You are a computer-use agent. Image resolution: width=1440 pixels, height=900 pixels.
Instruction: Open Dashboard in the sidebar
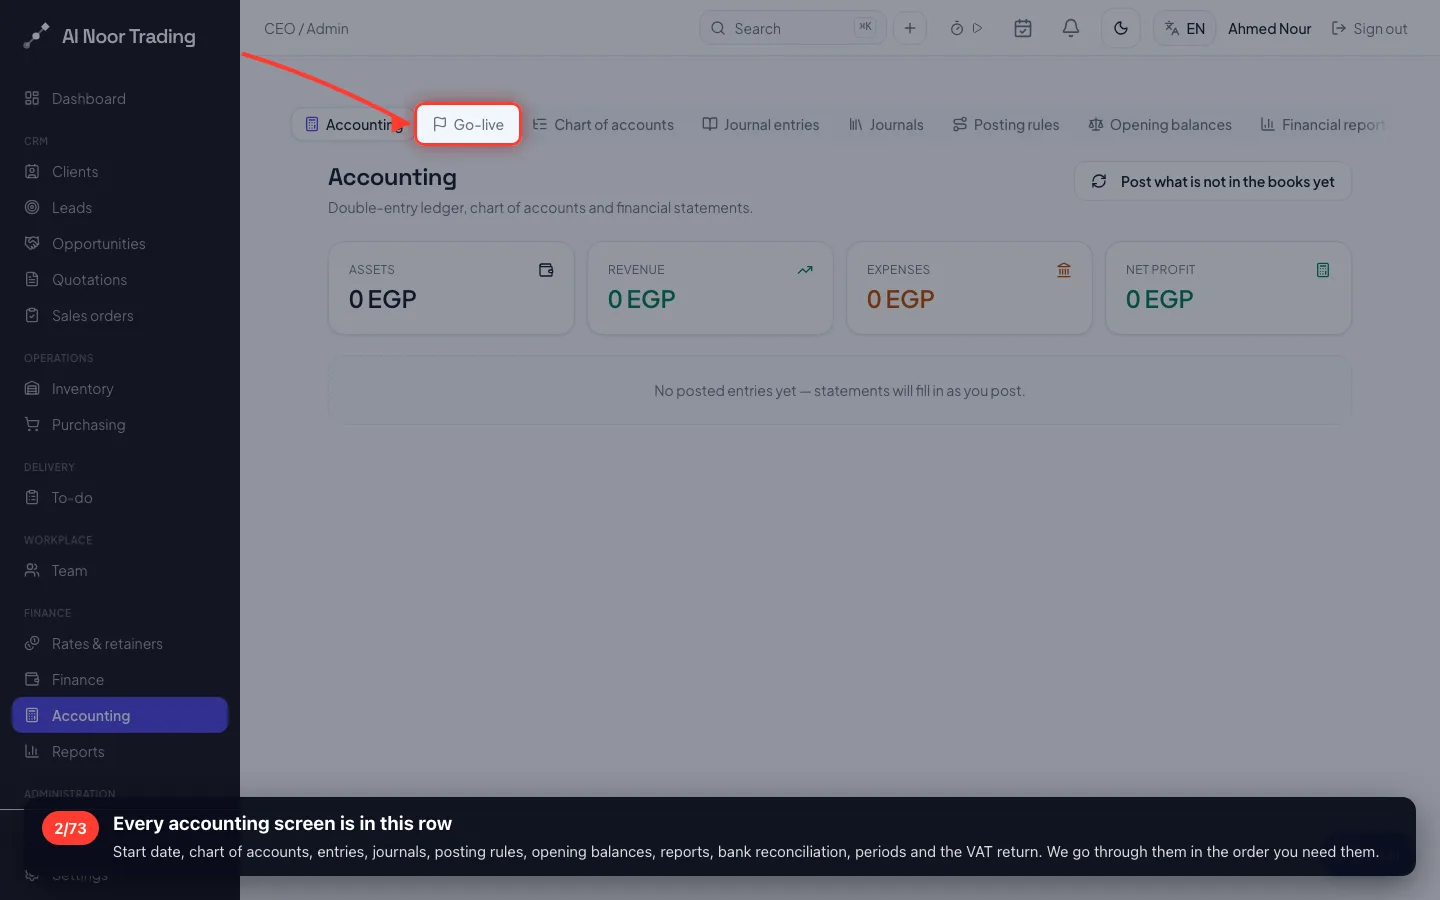(x=120, y=98)
